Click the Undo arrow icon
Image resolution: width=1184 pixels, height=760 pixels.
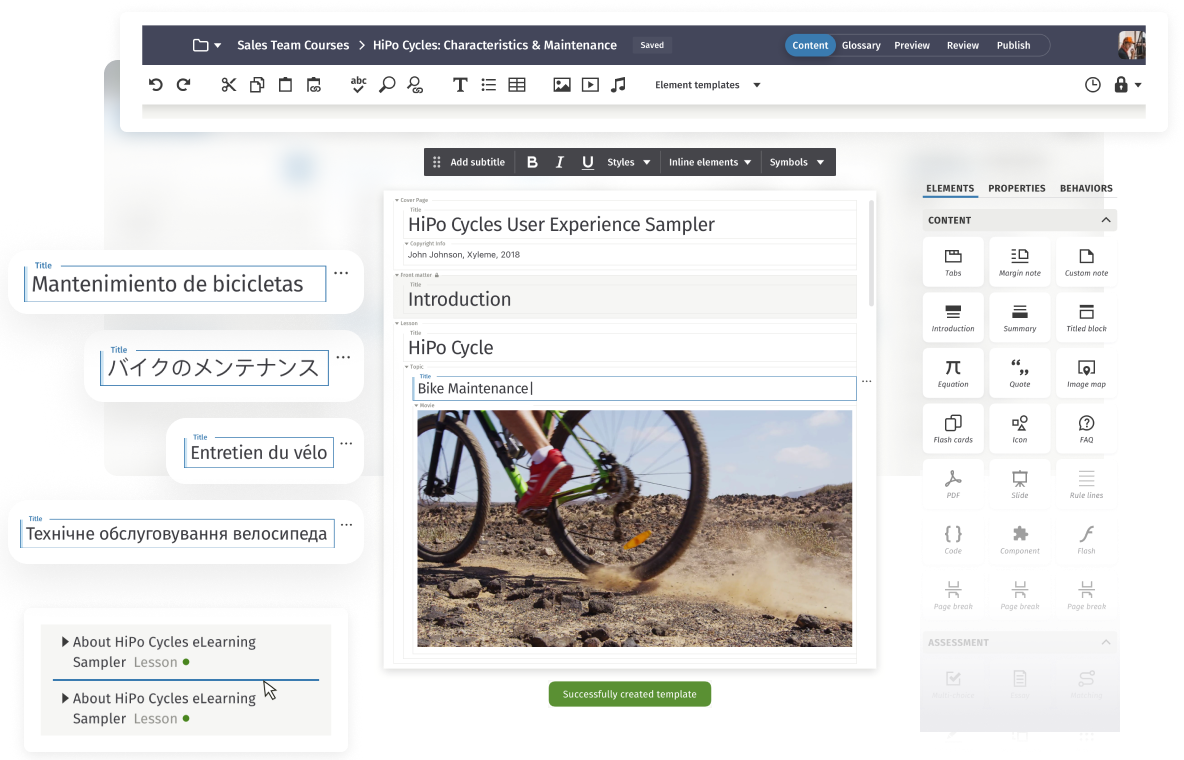pyautogui.click(x=155, y=85)
